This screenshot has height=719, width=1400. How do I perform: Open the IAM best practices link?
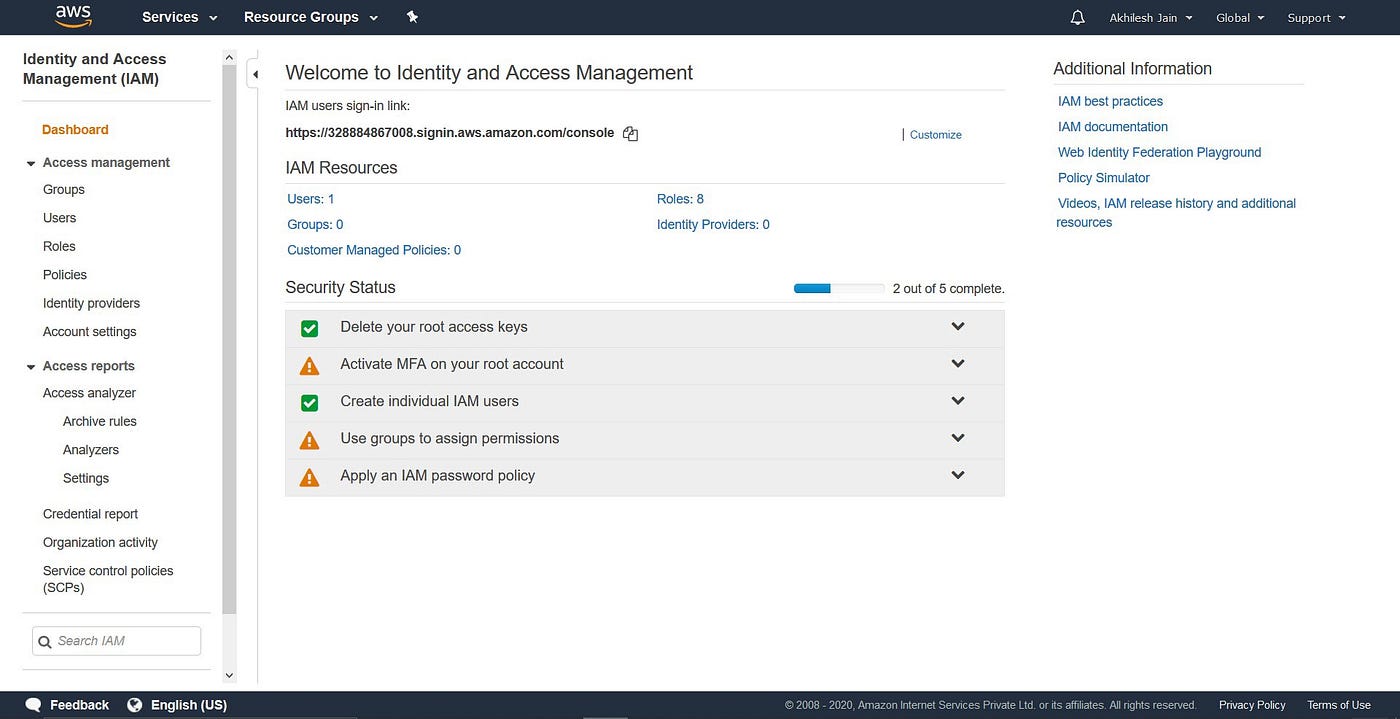click(1110, 101)
